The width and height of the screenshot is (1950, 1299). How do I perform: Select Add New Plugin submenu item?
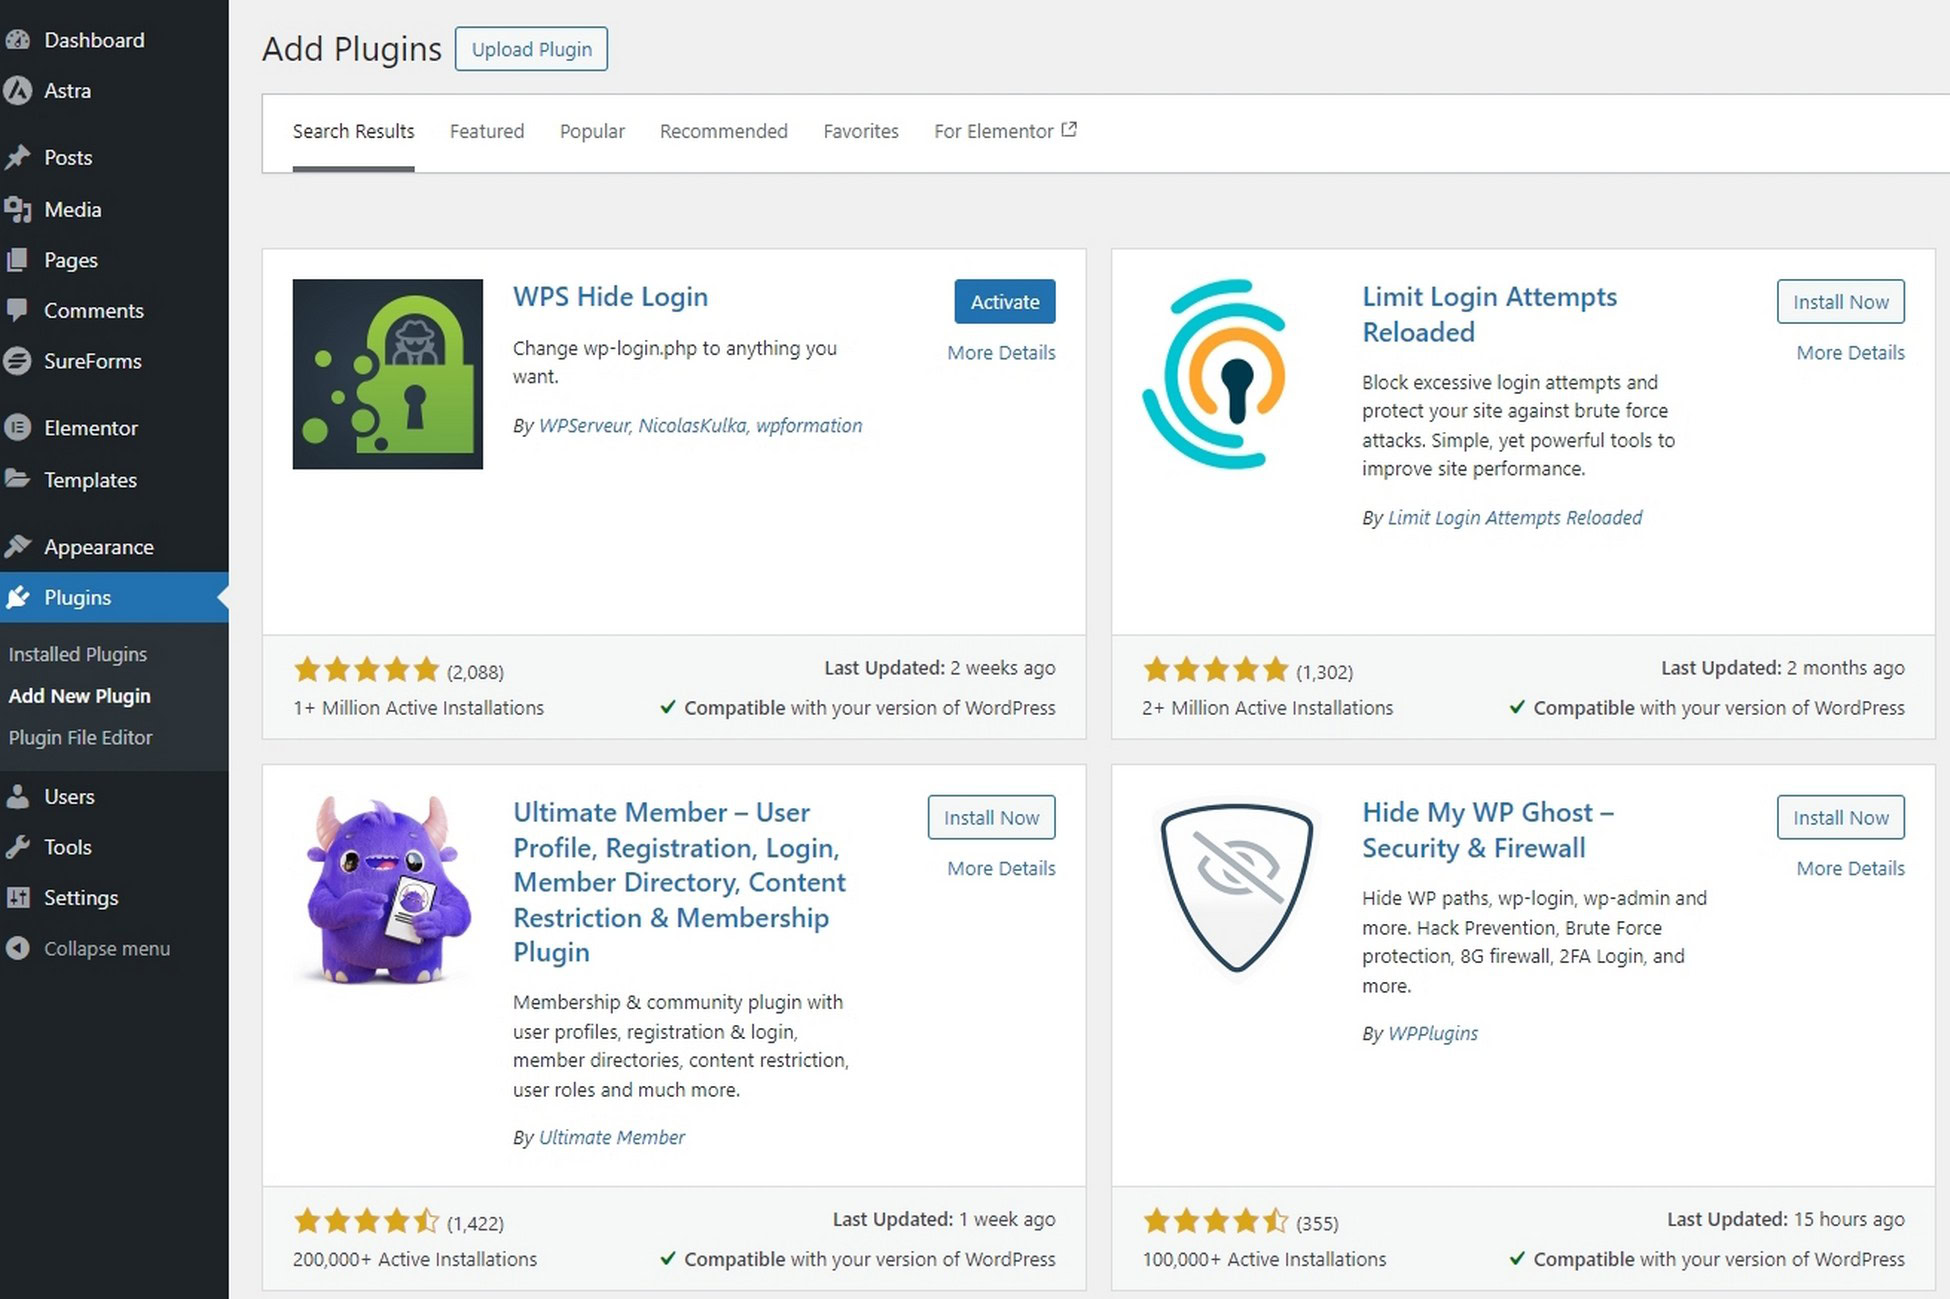pos(80,696)
